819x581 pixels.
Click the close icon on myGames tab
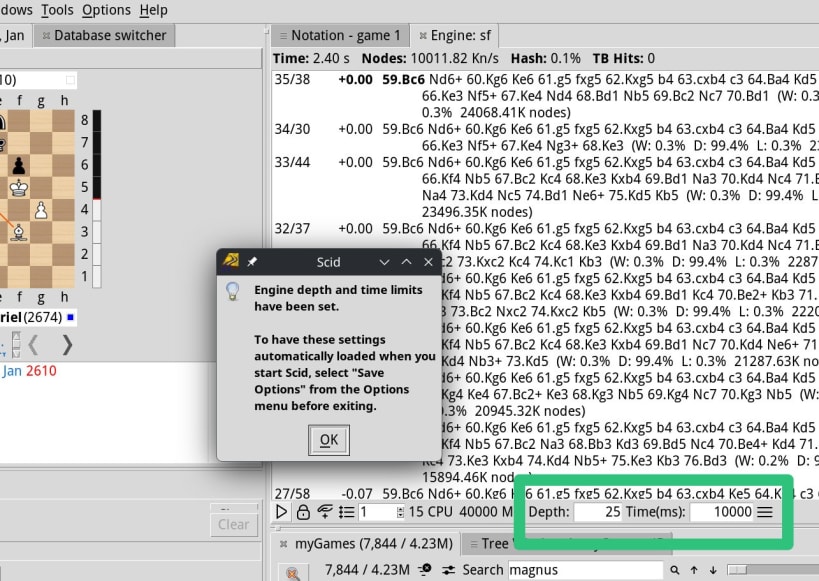283,544
